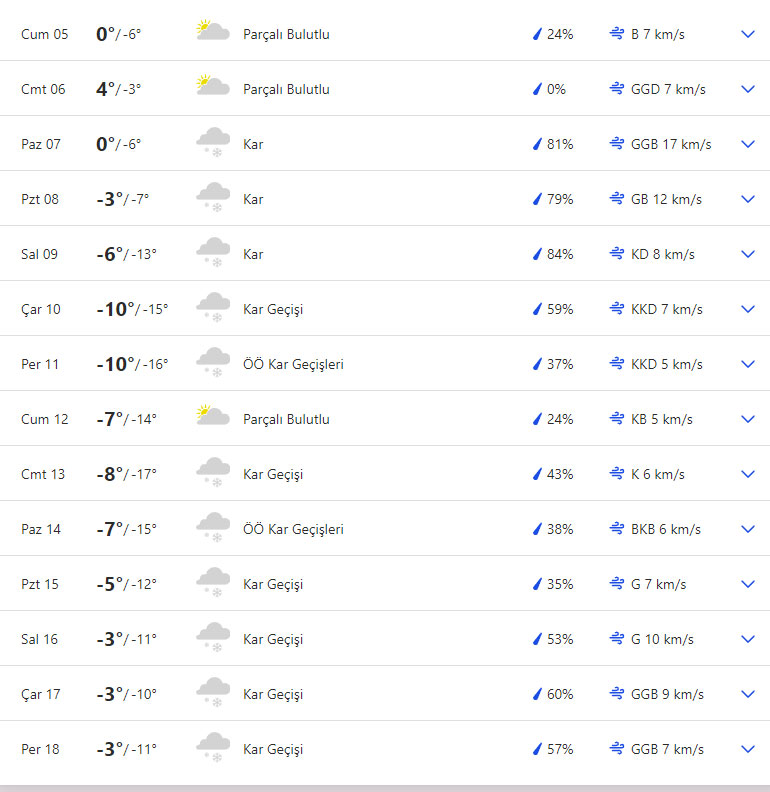Expand the Cmt 06 forecast row
The width and height of the screenshot is (770, 792).
coord(747,89)
